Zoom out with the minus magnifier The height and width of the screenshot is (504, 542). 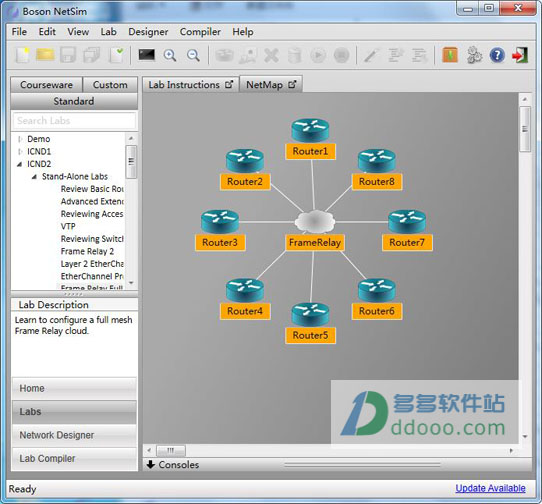(x=193, y=55)
